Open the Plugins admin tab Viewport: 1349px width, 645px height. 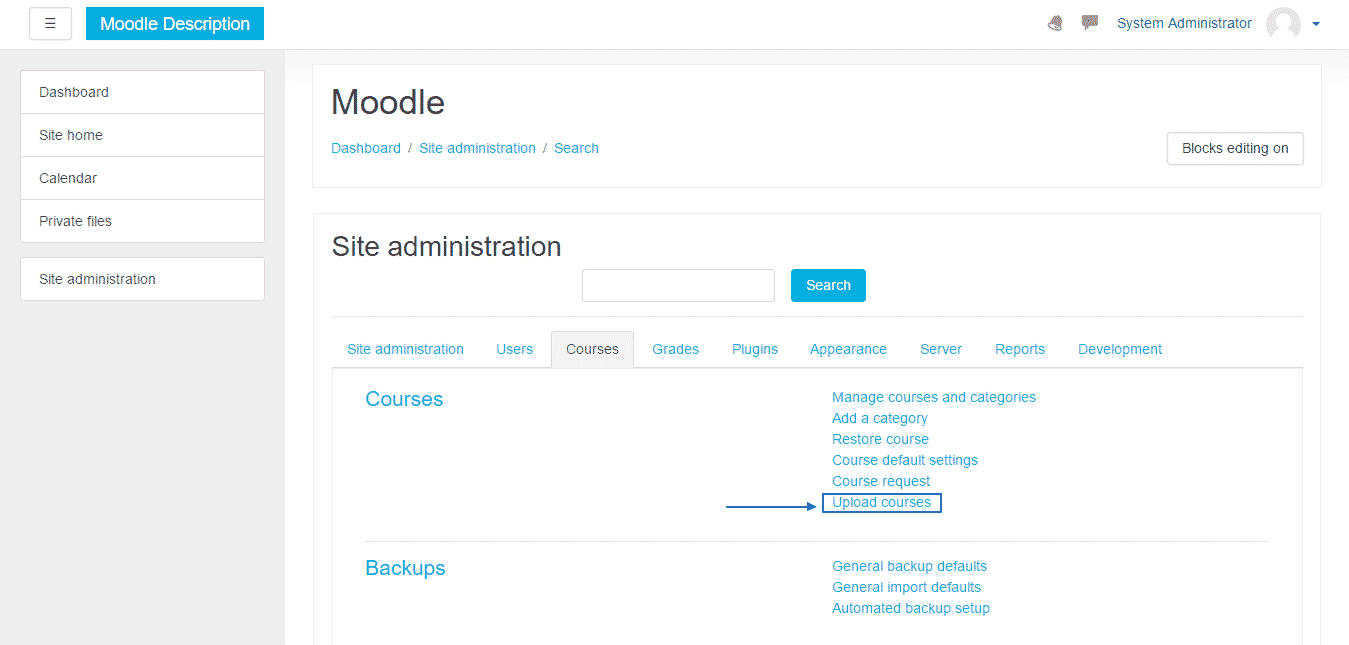(754, 348)
